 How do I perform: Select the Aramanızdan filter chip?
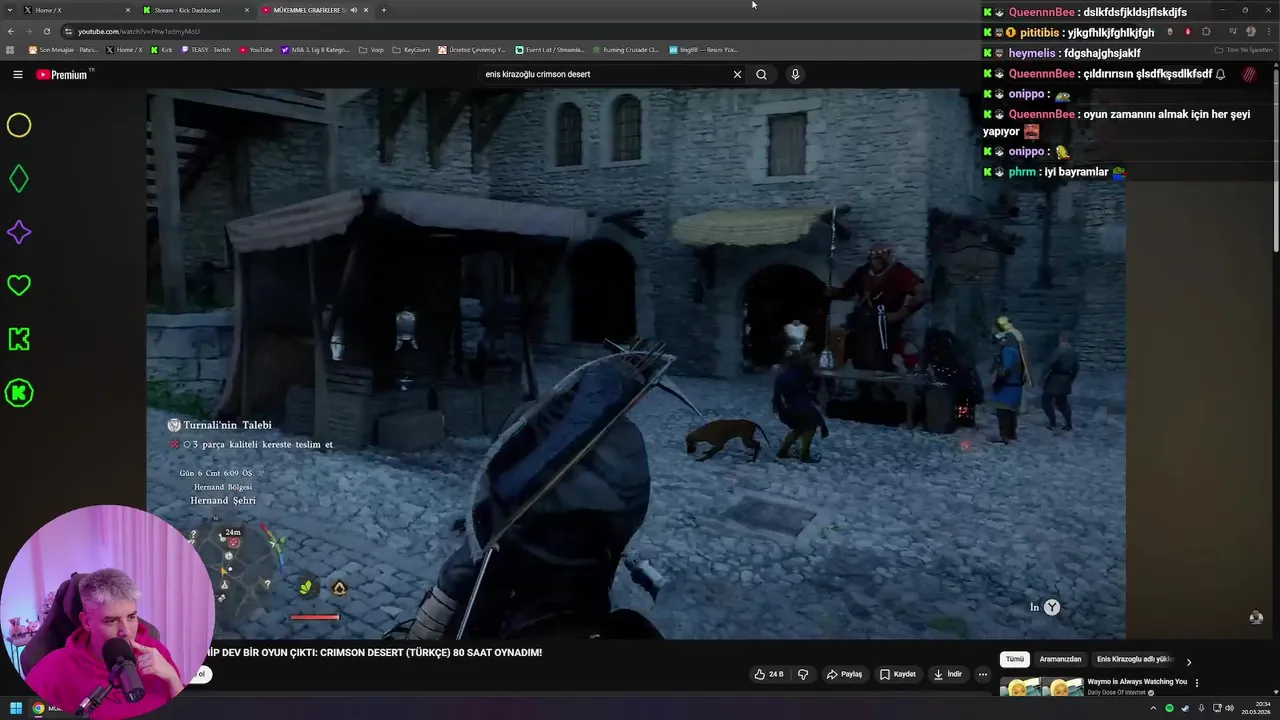pyautogui.click(x=1060, y=660)
